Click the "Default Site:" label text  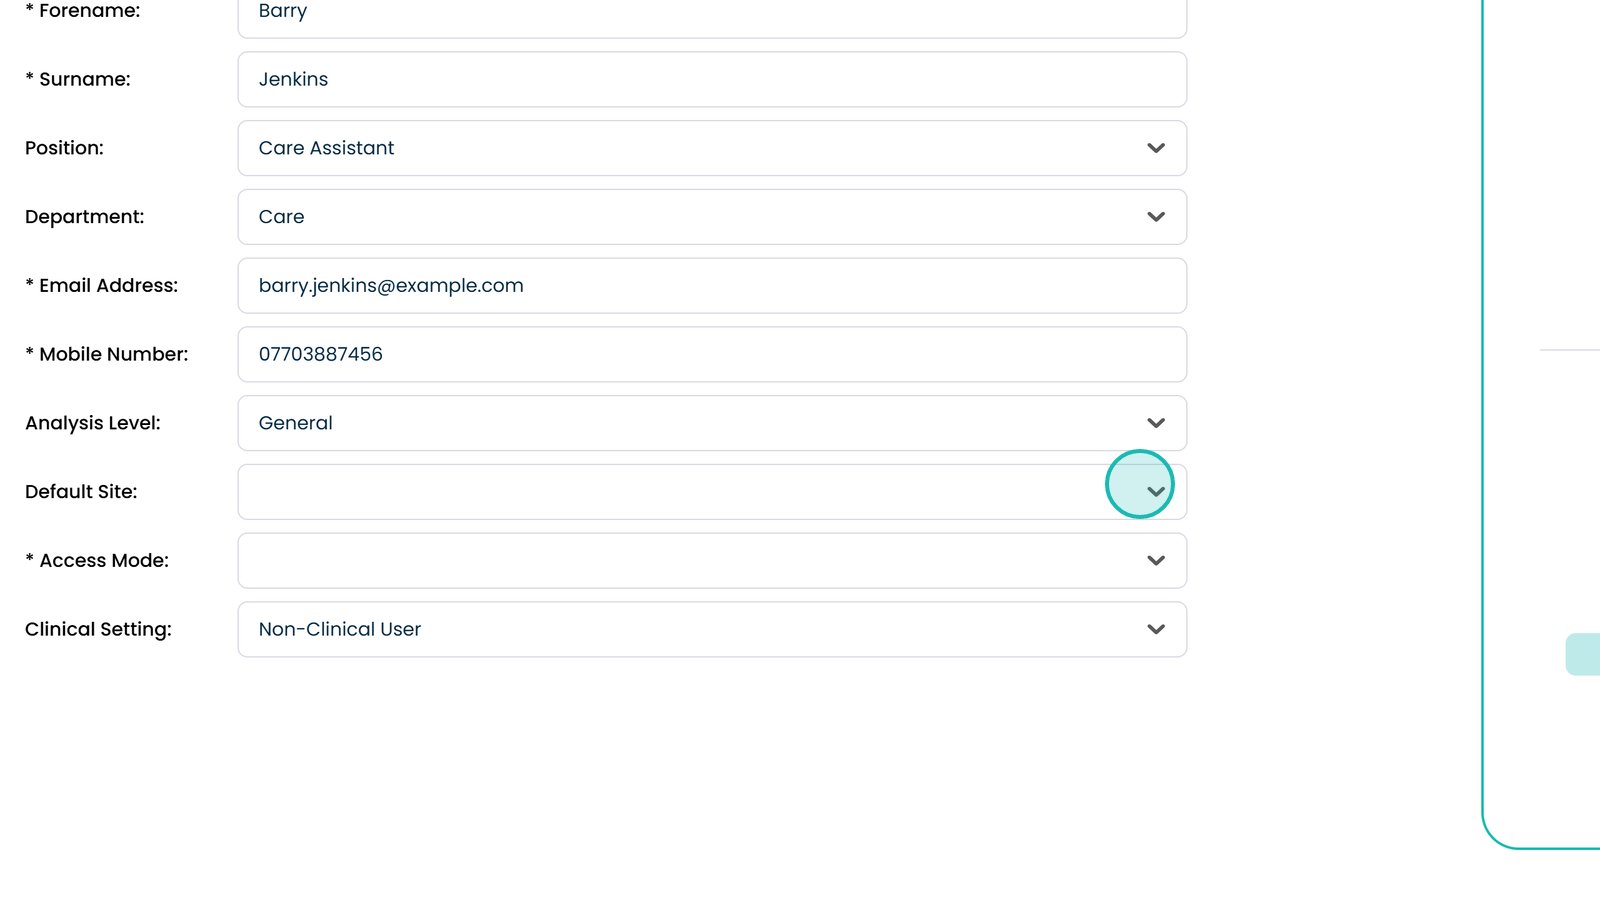81,492
